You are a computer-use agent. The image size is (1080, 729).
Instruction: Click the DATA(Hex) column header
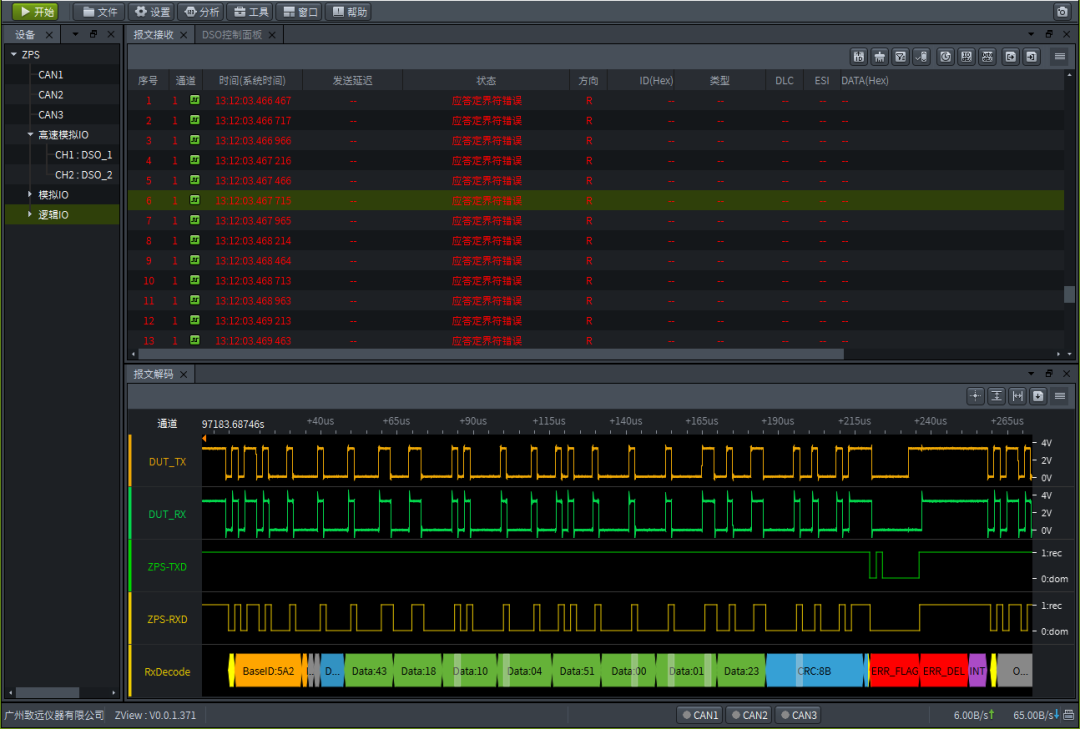864,81
